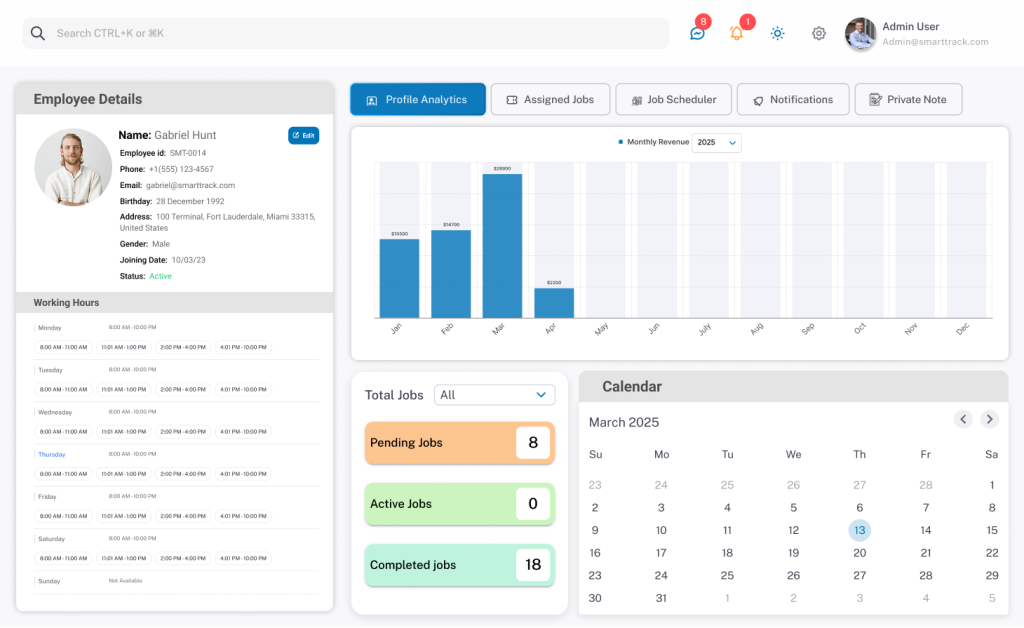Focus the search input field
The height and width of the screenshot is (628, 1024).
click(x=350, y=33)
